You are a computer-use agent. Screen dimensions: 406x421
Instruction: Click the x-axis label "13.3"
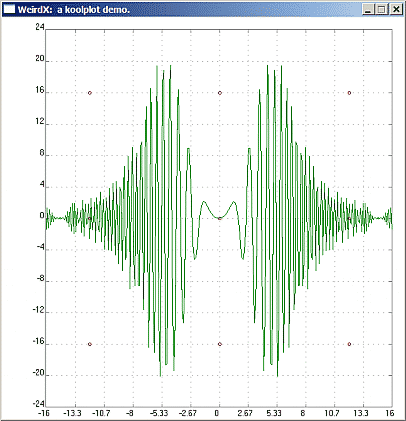tap(361, 413)
